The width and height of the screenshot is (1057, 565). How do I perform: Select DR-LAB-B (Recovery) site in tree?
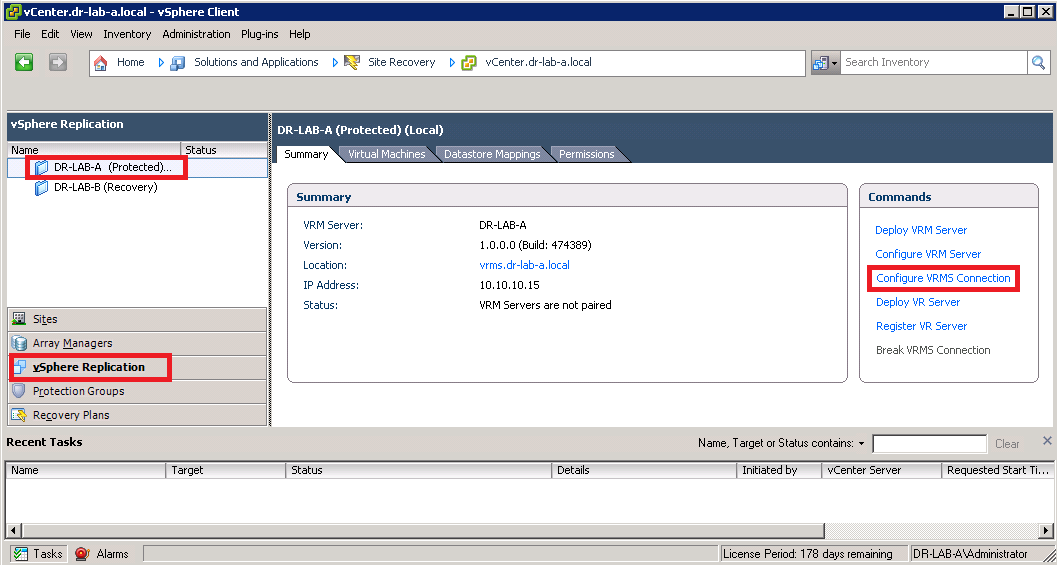(105, 187)
